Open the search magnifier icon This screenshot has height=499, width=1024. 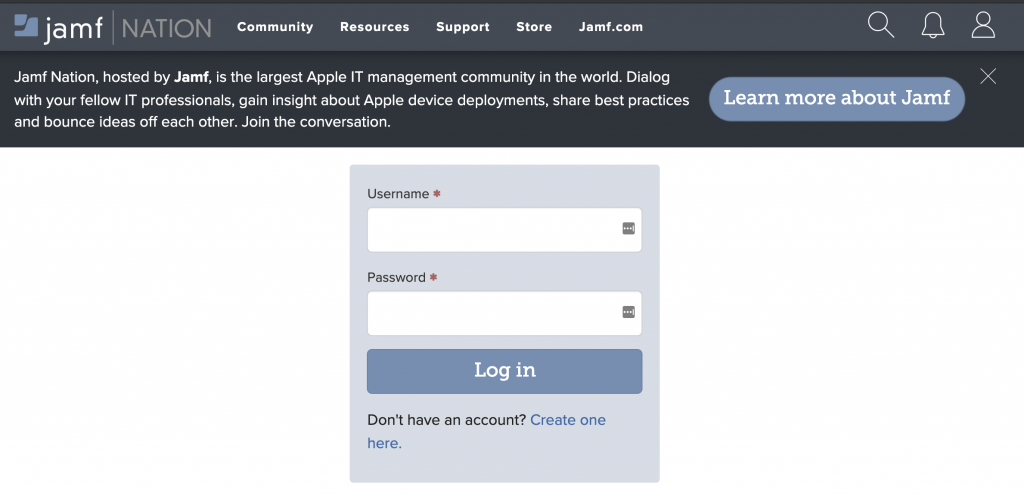(880, 25)
